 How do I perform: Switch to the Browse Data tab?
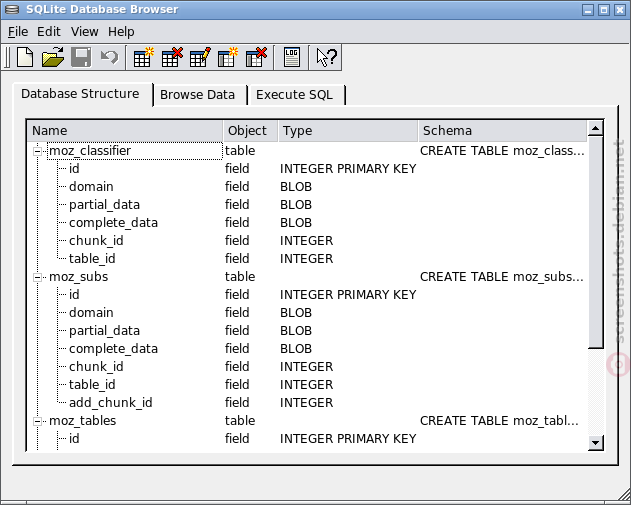[x=200, y=95]
